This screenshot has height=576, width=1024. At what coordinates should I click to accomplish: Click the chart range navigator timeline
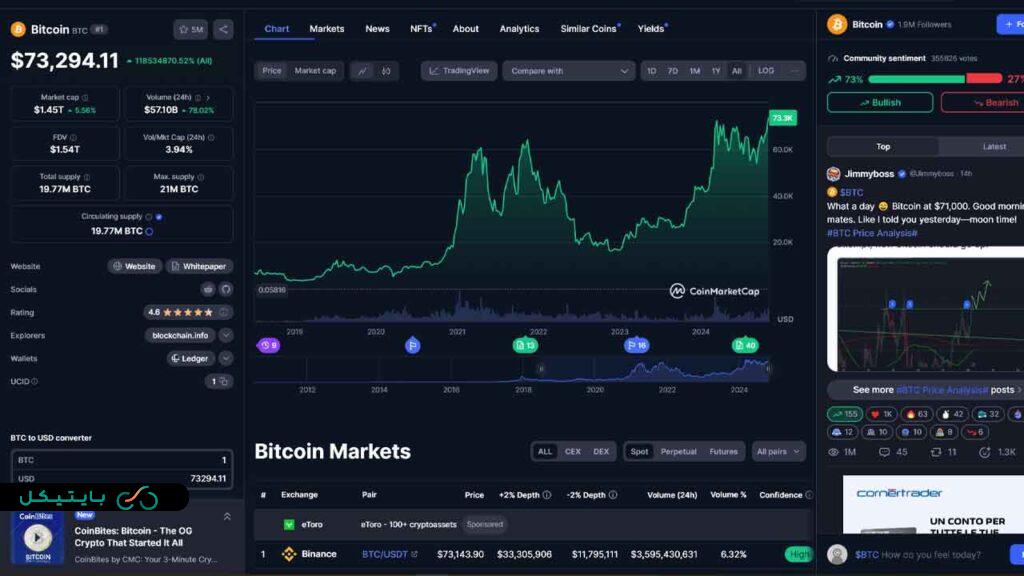click(x=512, y=370)
